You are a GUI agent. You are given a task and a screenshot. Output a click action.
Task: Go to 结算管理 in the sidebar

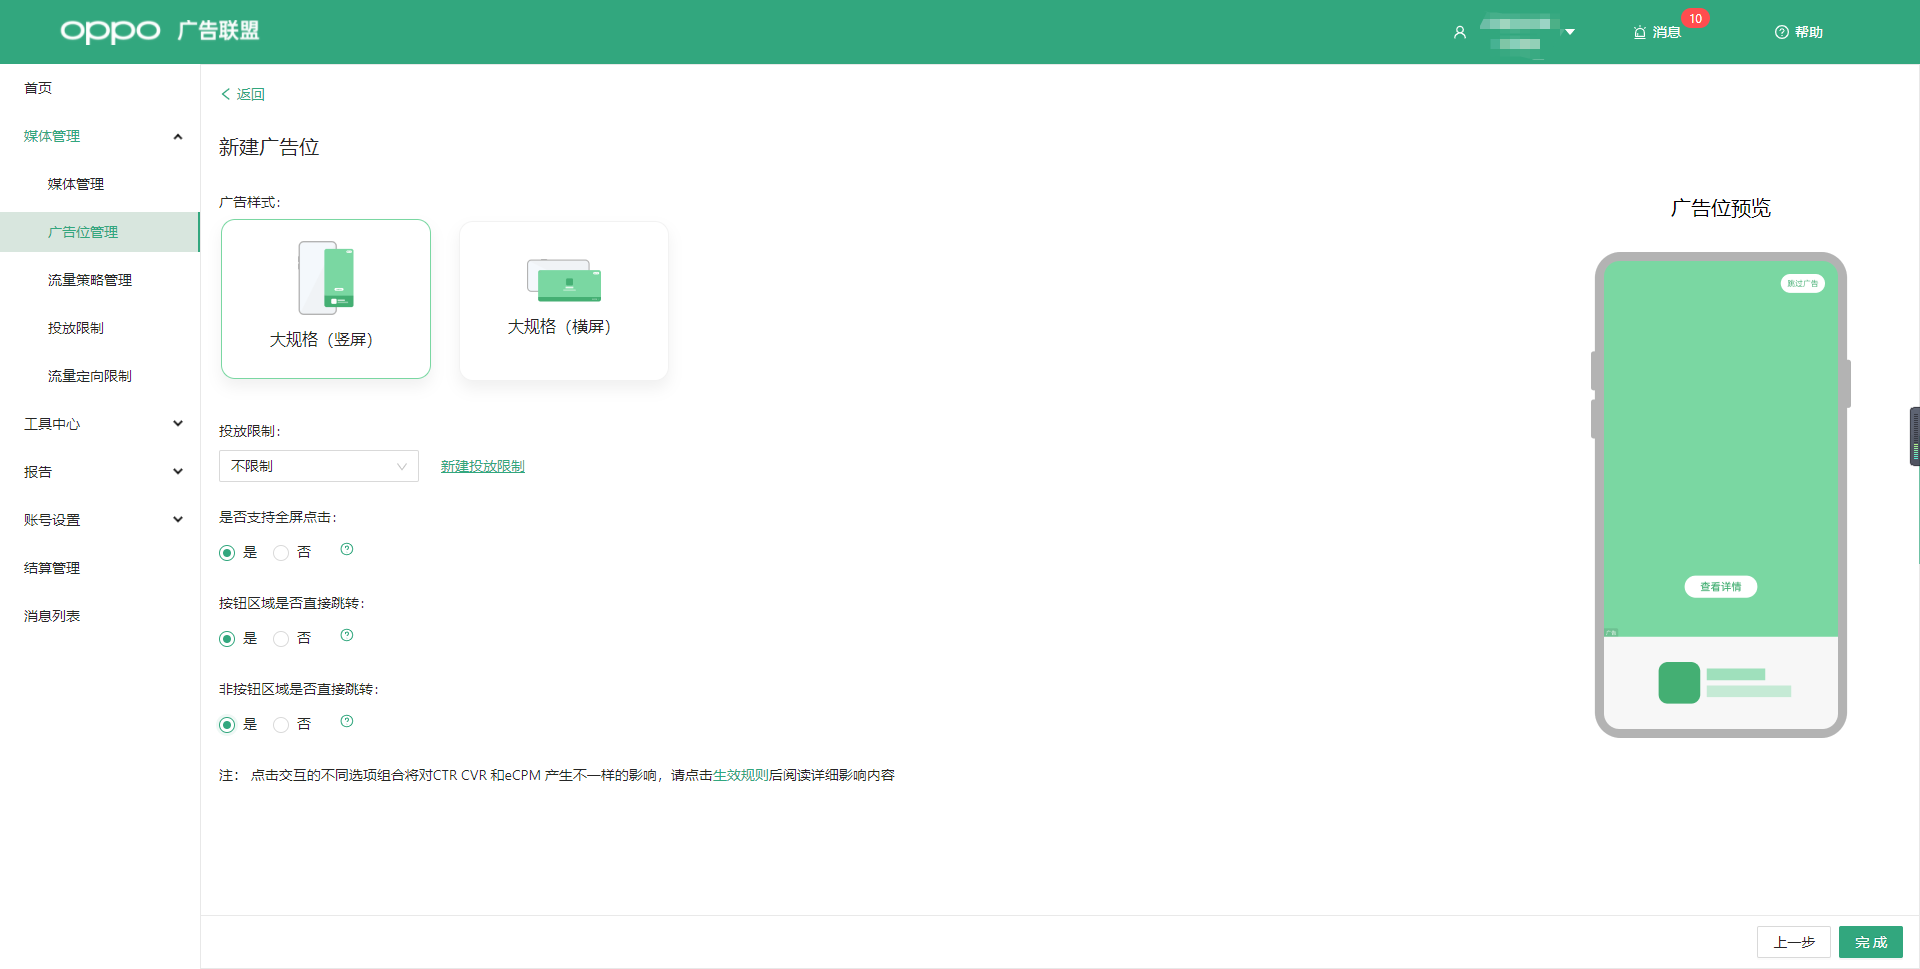(52, 568)
